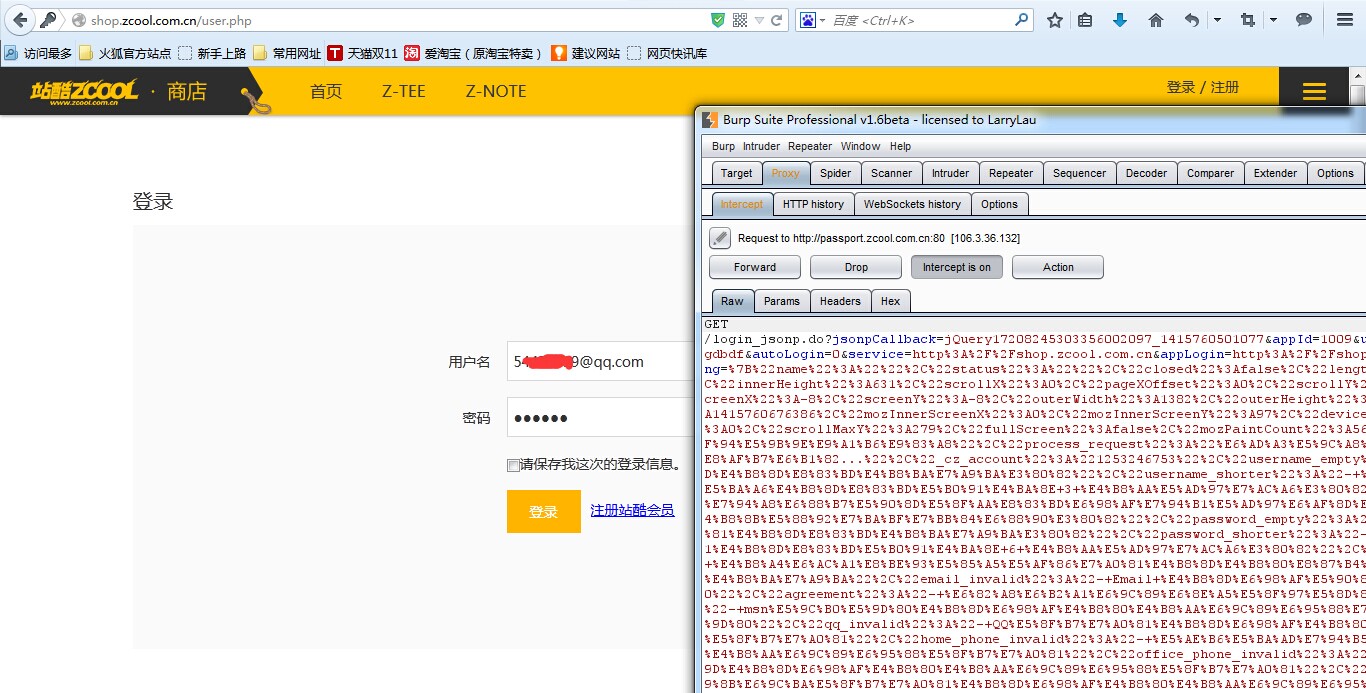The image size is (1366, 693).
Task: Open the chat bubble toolbar icon
Action: [x=1304, y=20]
